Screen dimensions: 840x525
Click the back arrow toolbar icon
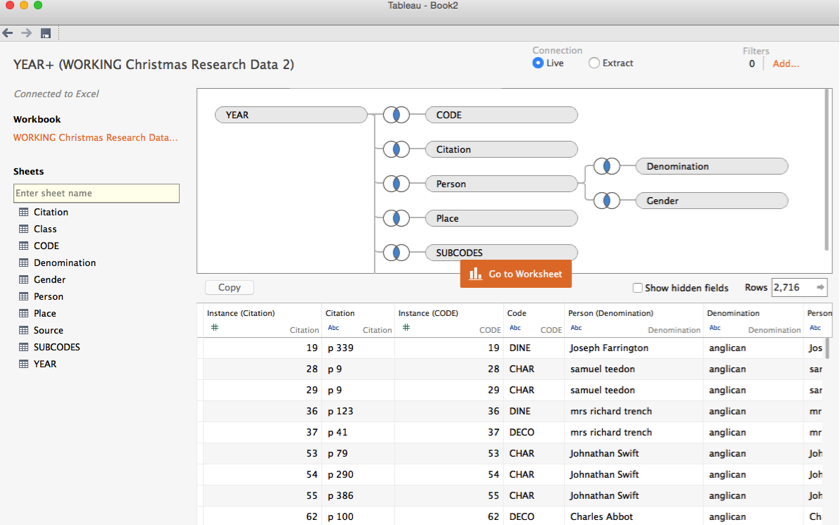pyautogui.click(x=8, y=33)
